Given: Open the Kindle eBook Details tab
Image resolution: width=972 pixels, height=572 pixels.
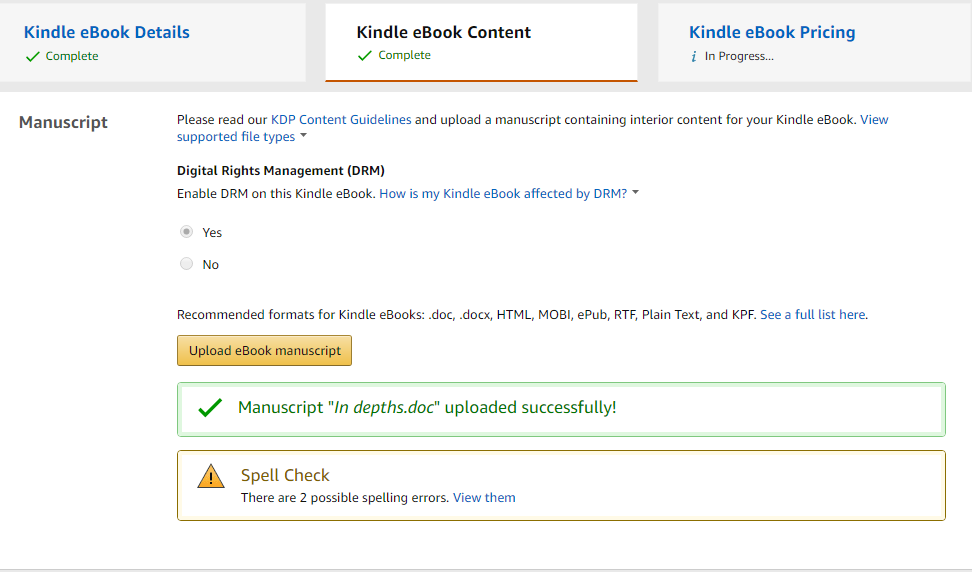Looking at the screenshot, I should pyautogui.click(x=107, y=32).
